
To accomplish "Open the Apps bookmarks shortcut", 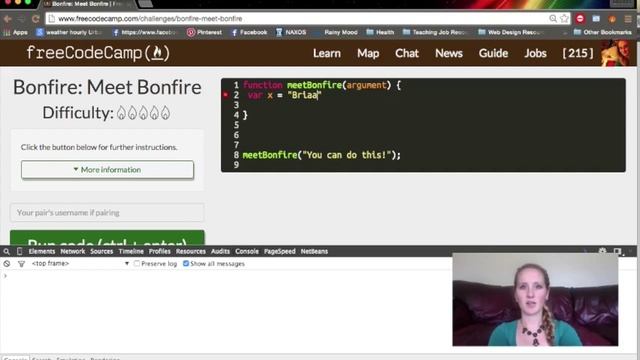I will [16, 32].
